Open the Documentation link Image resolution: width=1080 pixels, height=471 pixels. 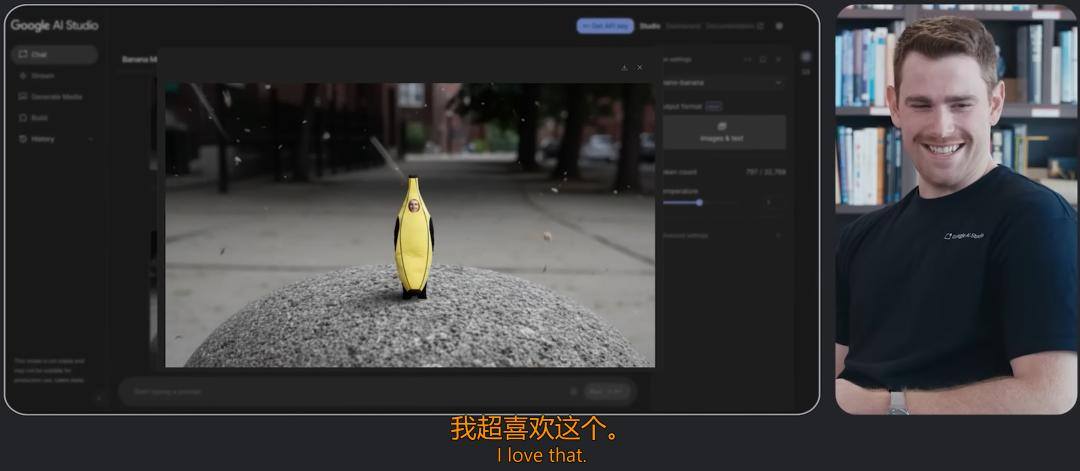(x=735, y=26)
